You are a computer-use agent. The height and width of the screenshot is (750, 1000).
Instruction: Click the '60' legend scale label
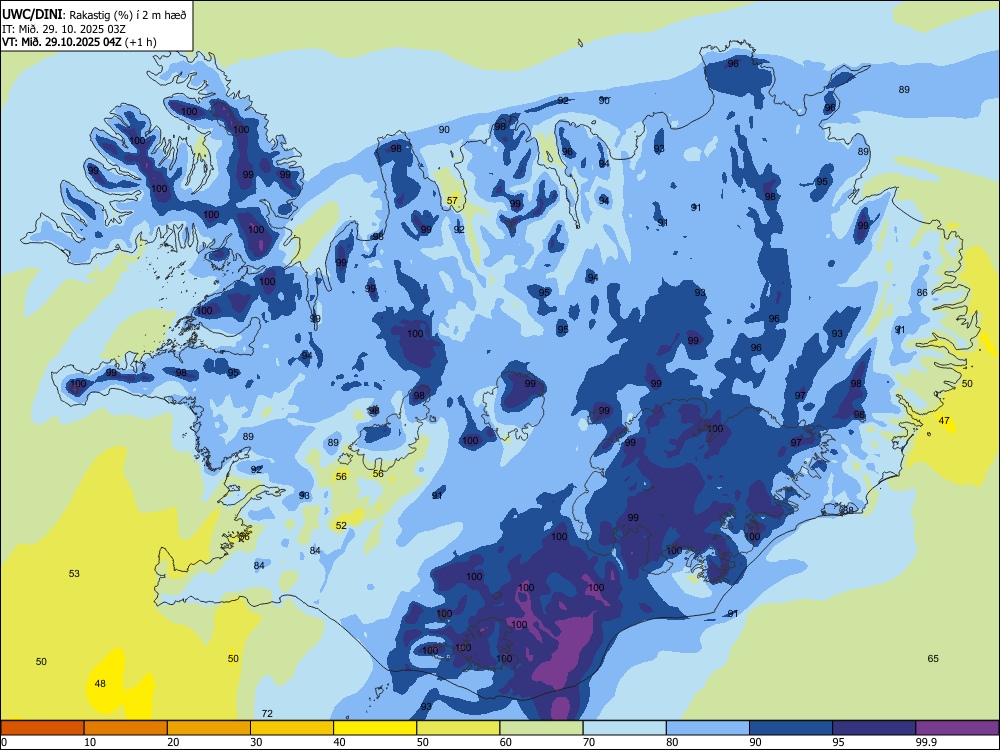506,742
